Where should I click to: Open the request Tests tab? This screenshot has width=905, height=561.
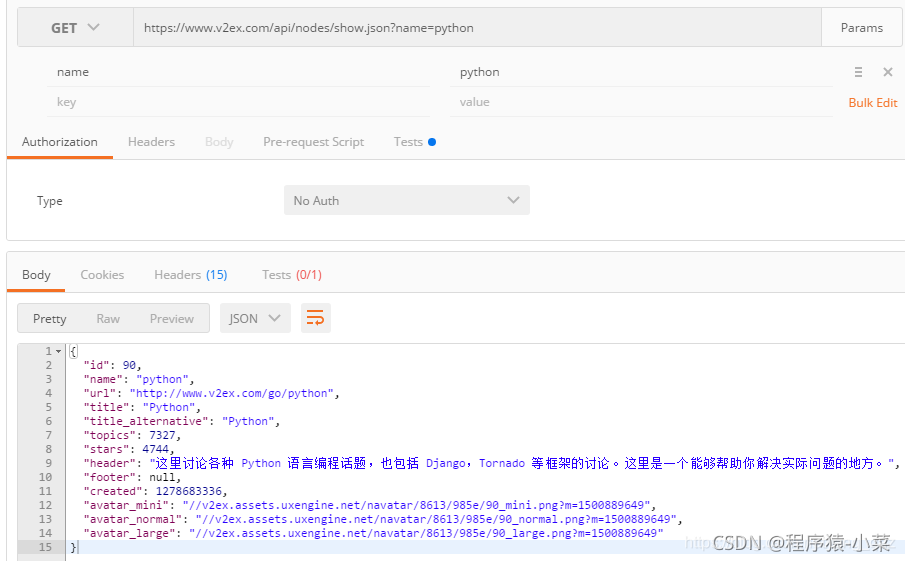click(414, 142)
